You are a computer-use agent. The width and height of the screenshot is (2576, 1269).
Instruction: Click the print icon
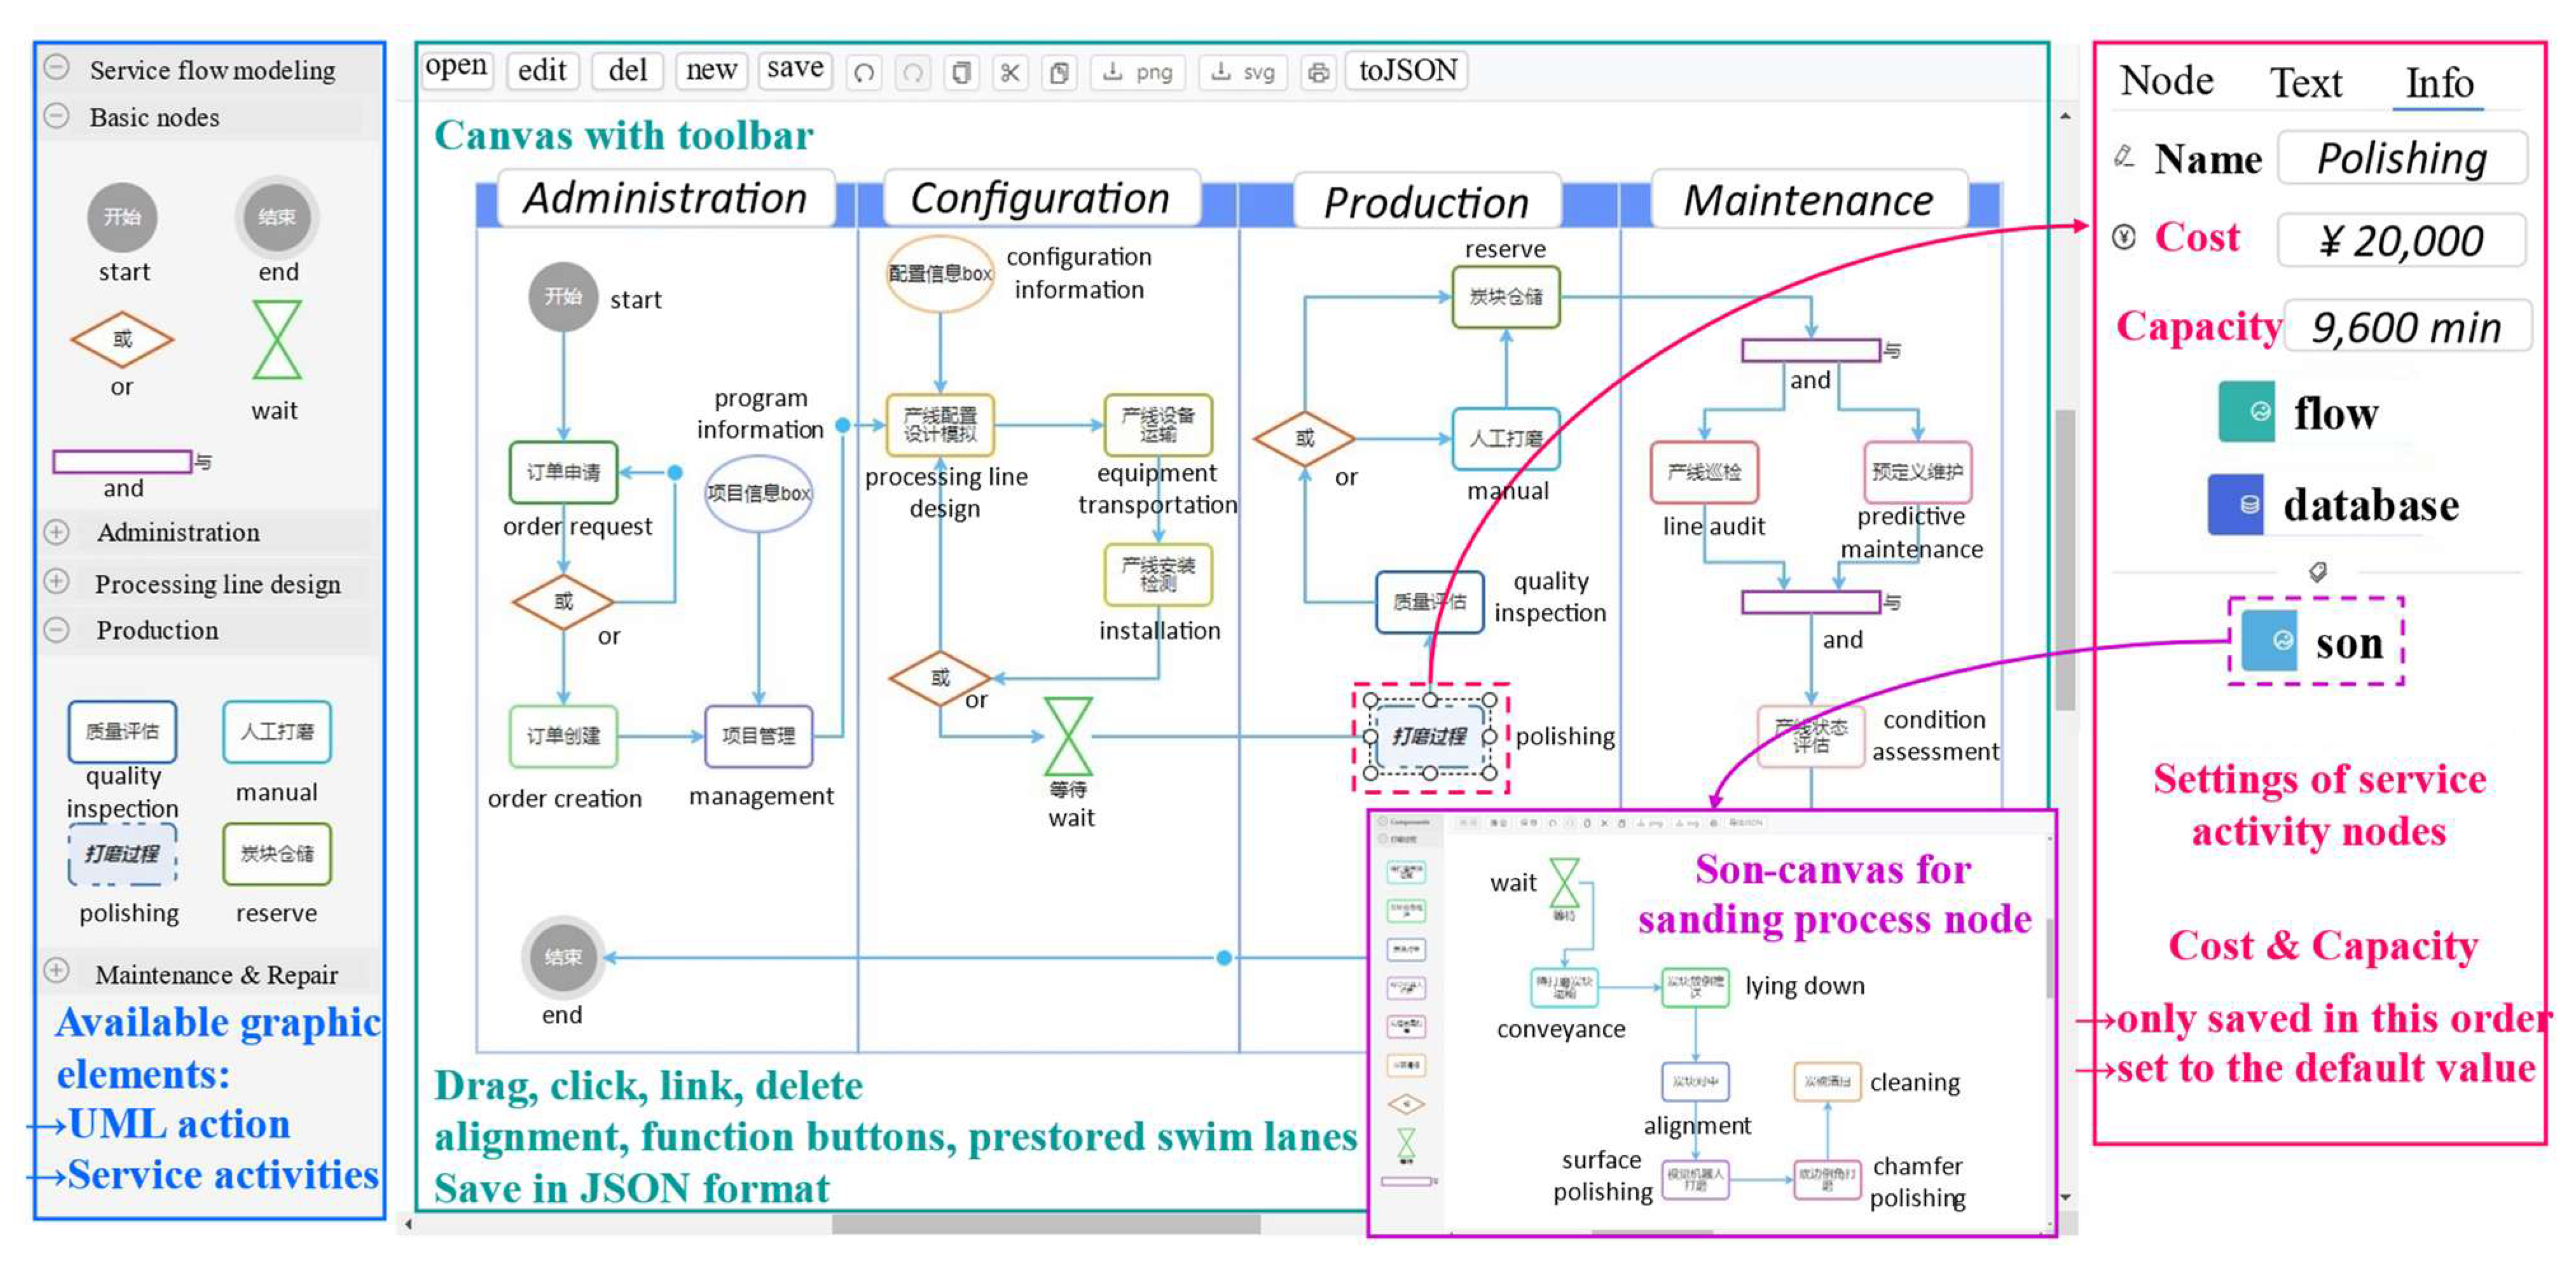click(x=1318, y=73)
